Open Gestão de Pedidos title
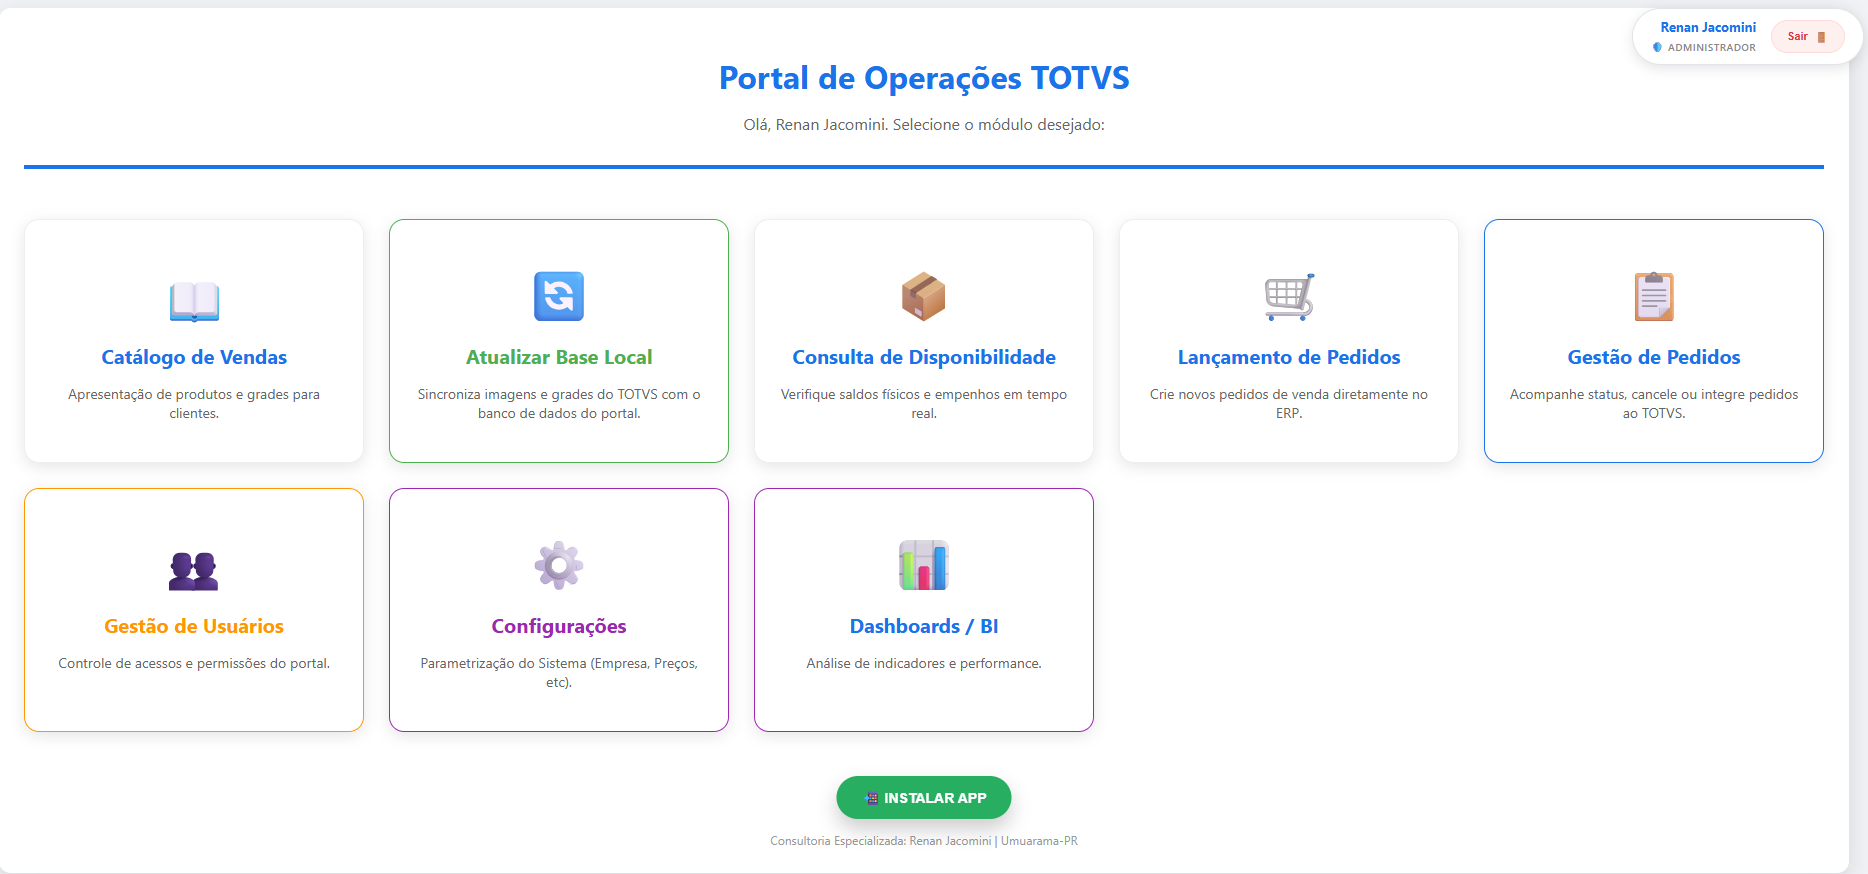Screen dimensions: 1868x874 click(1654, 357)
